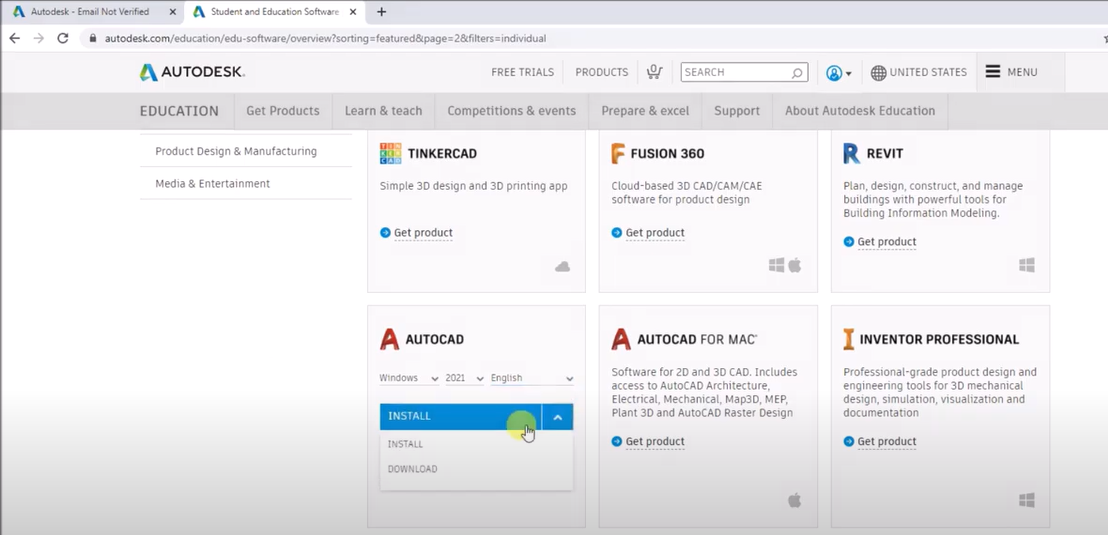Click the browser address bar URL
Image resolution: width=1108 pixels, height=535 pixels.
(x=326, y=38)
